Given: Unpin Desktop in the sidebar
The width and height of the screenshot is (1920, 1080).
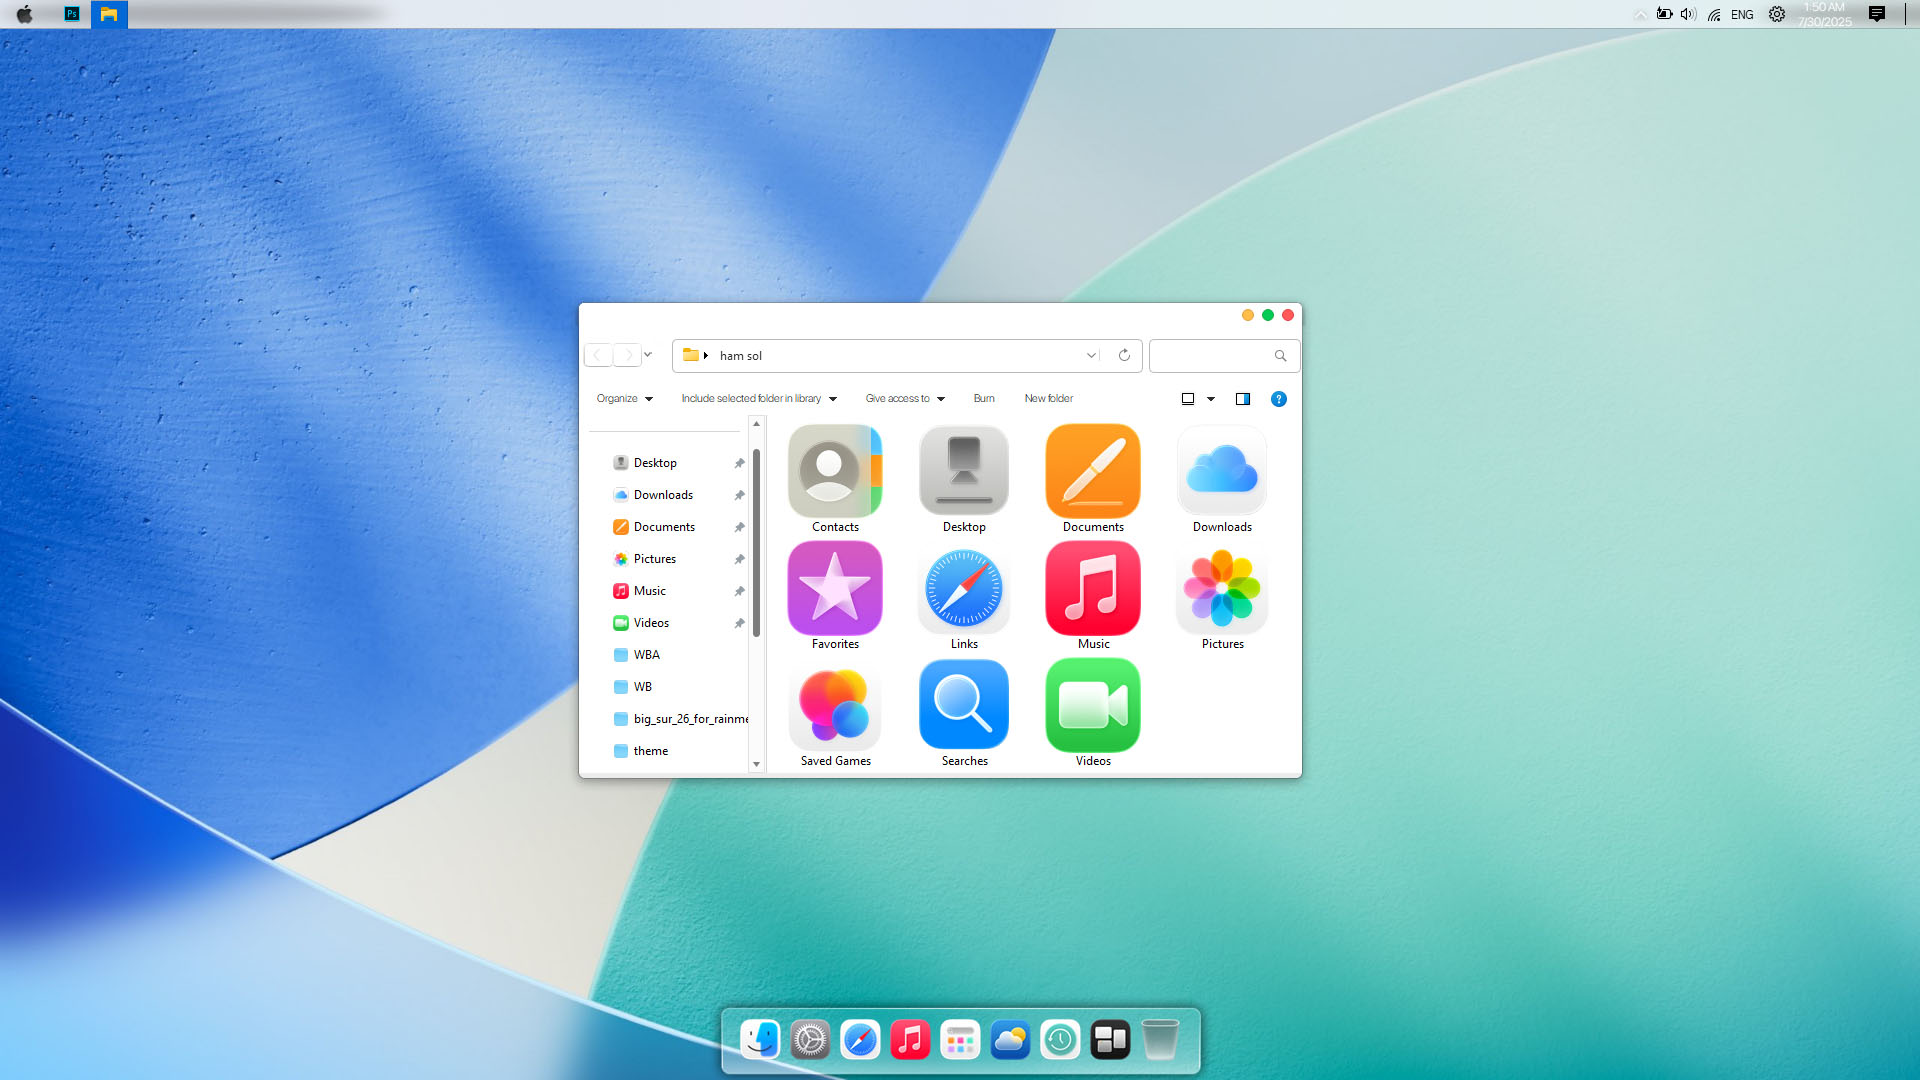Looking at the screenshot, I should click(x=739, y=463).
